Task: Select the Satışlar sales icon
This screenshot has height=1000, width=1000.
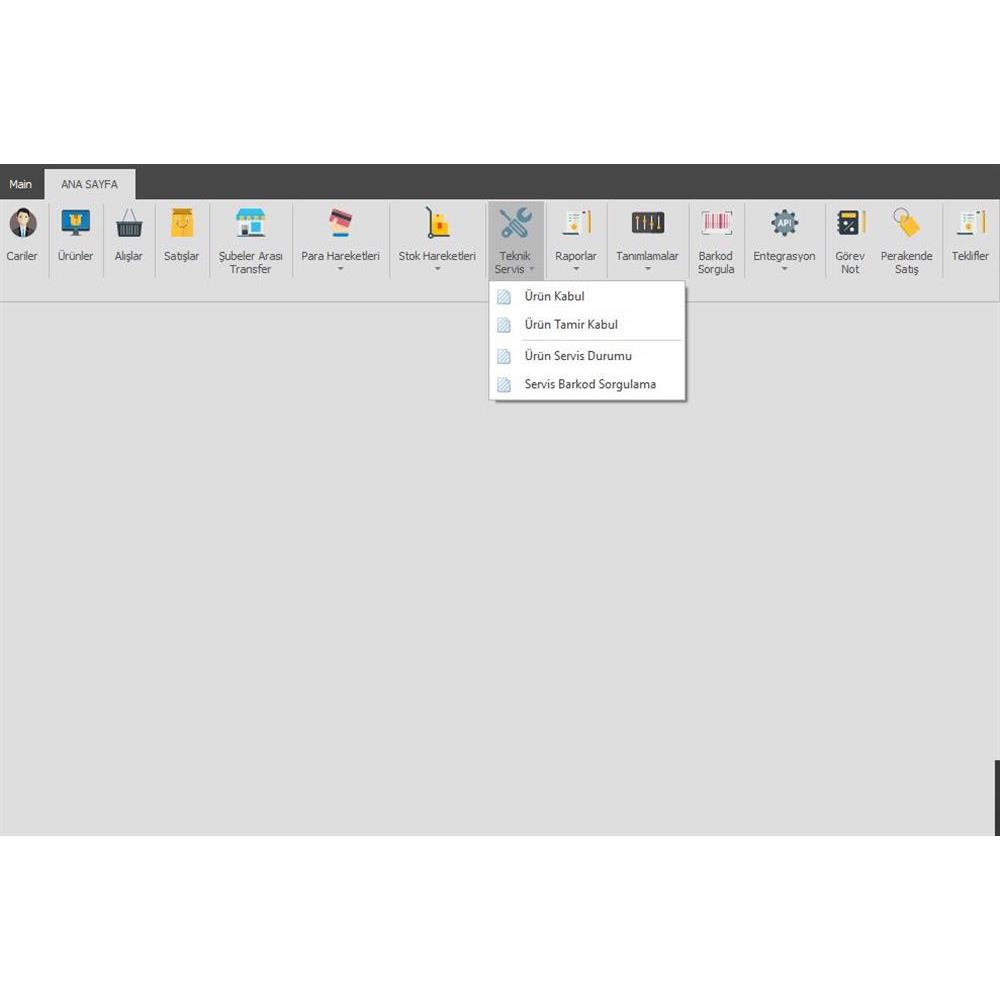Action: pos(181,224)
